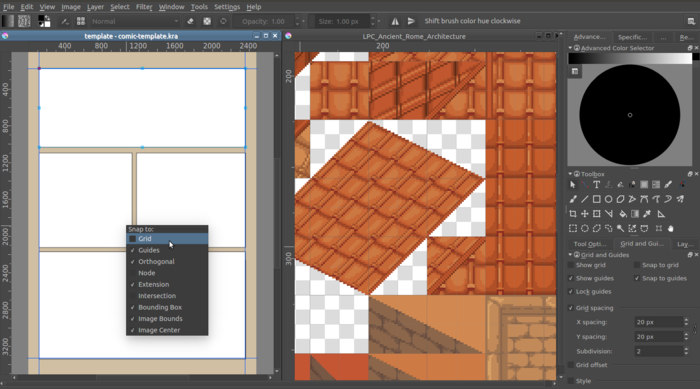The height and width of the screenshot is (389, 700).
Task: Enable the Show grid checkbox
Action: pyautogui.click(x=571, y=265)
